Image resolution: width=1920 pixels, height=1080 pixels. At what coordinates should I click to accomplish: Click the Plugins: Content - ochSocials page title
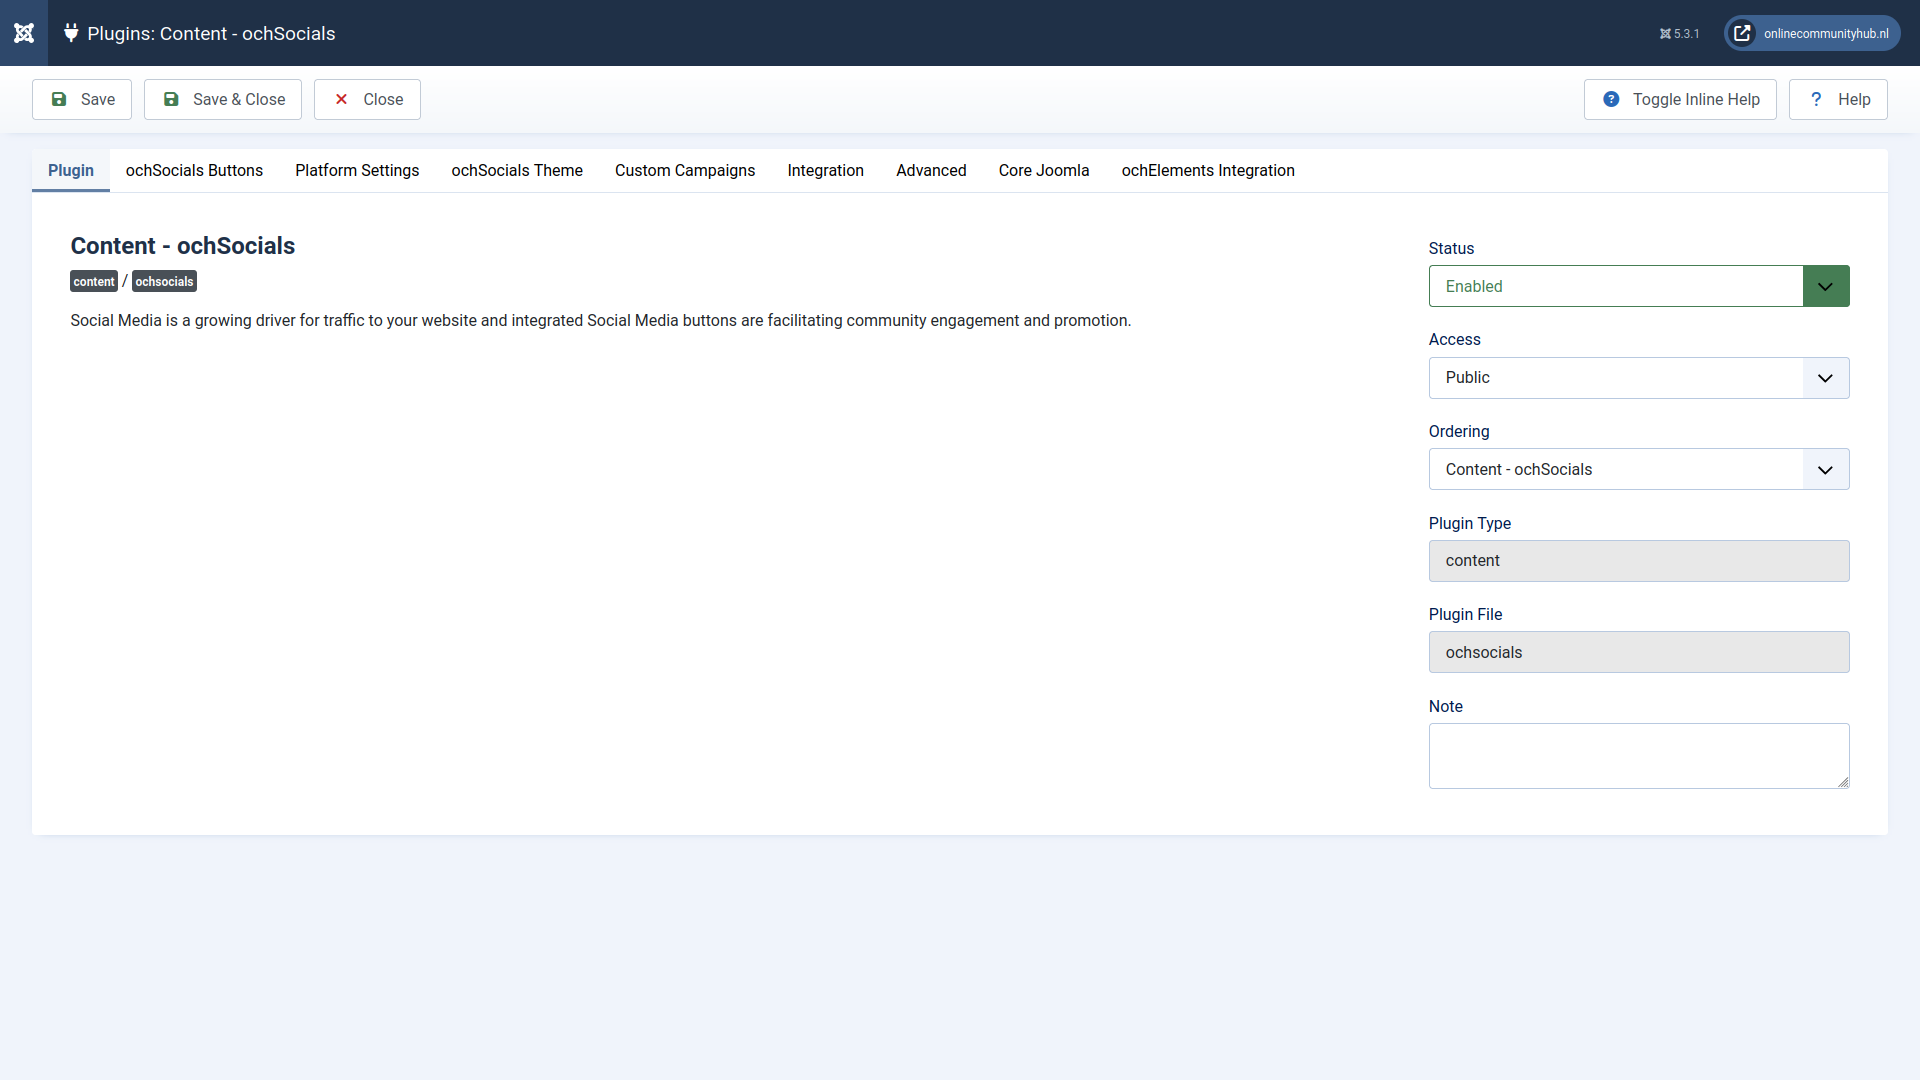coord(211,33)
